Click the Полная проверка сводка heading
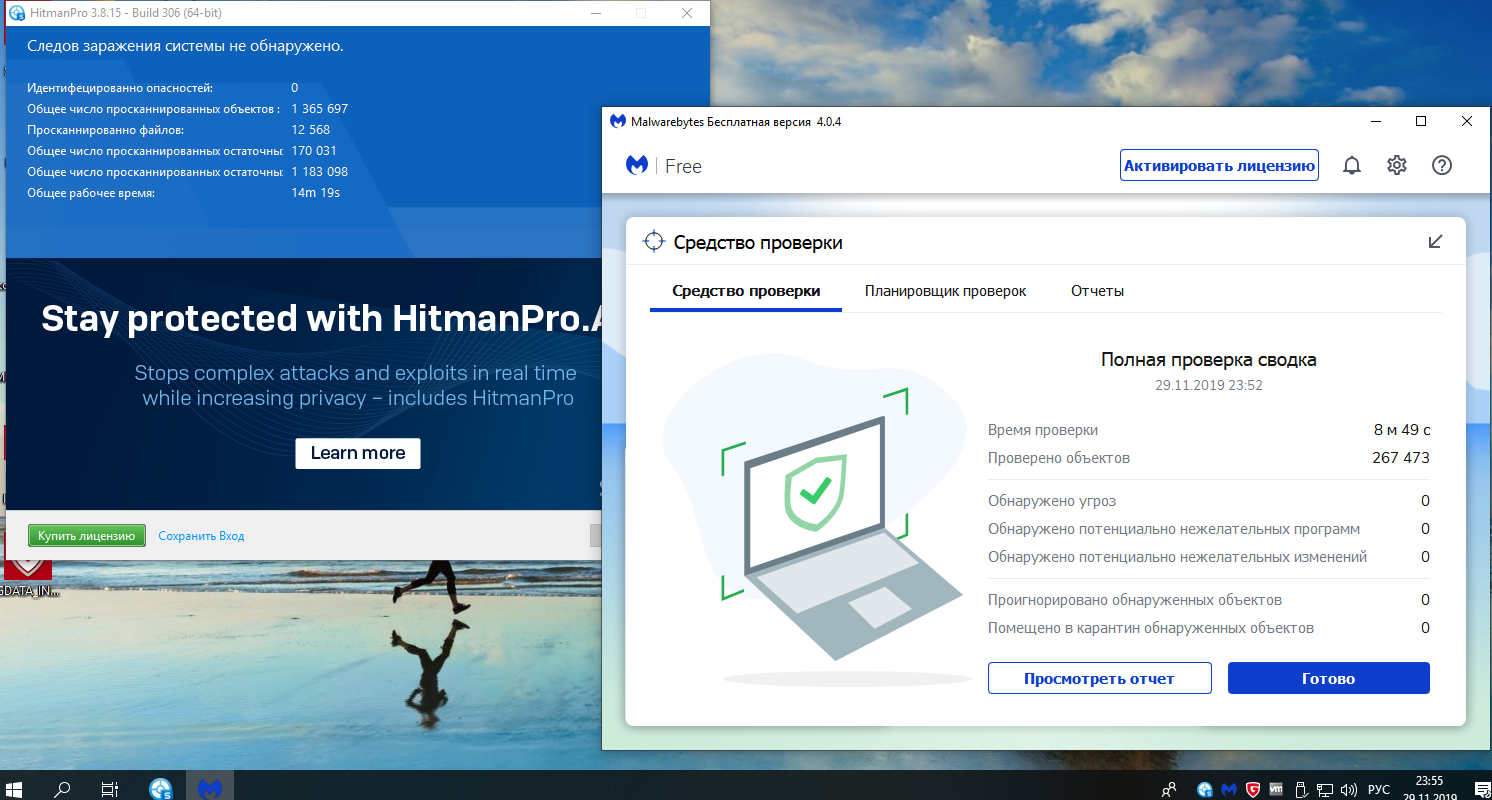 click(x=1208, y=360)
